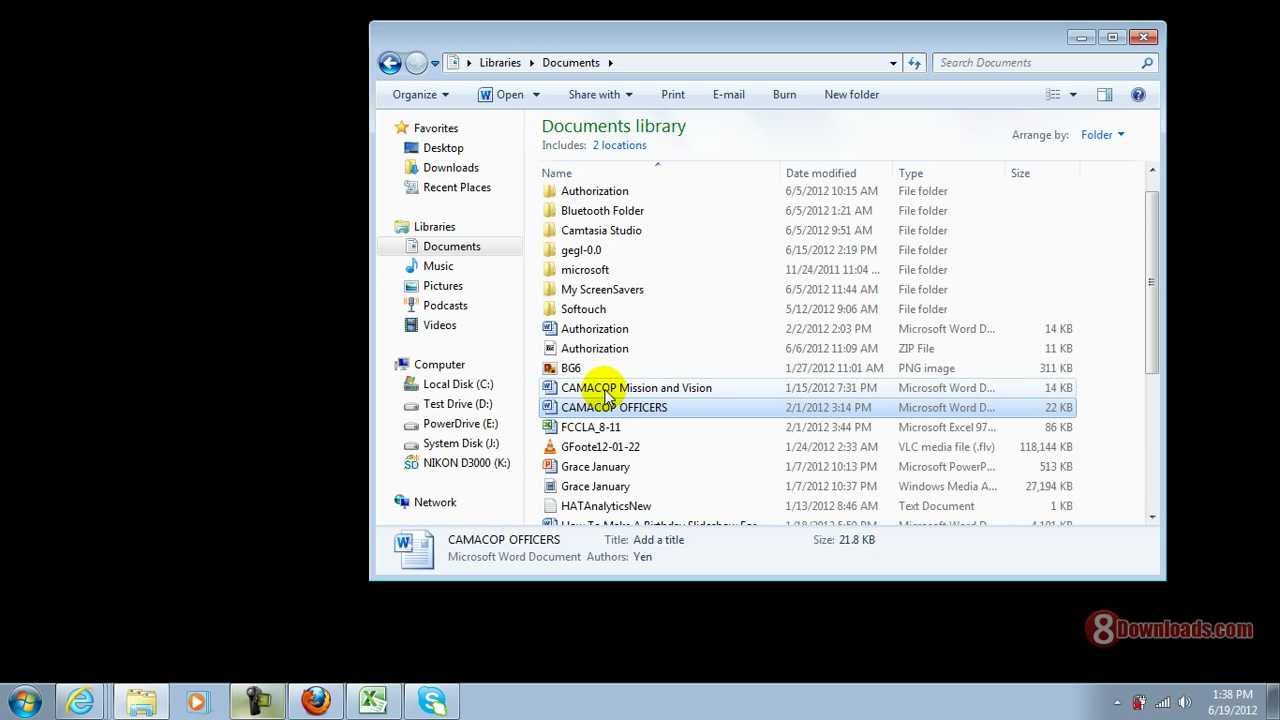Toggle the preview pane button

click(1104, 95)
